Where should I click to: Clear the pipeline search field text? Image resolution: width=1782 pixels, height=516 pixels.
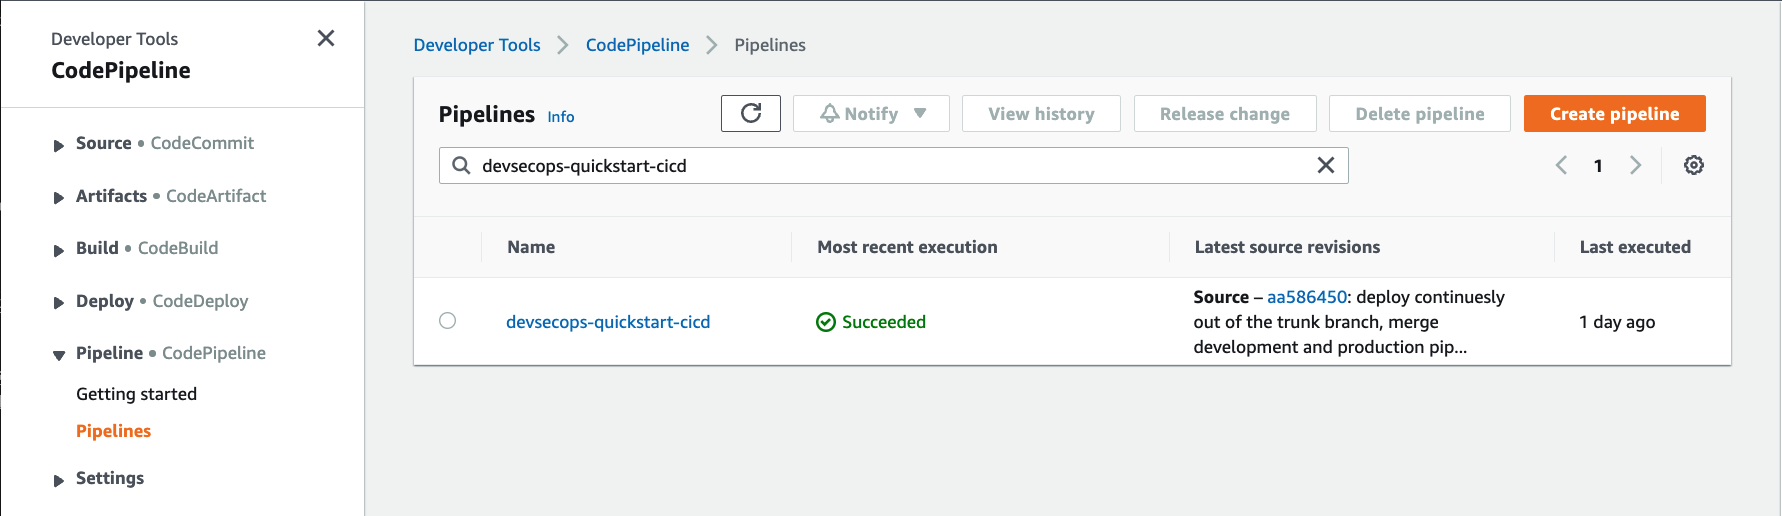1325,165
